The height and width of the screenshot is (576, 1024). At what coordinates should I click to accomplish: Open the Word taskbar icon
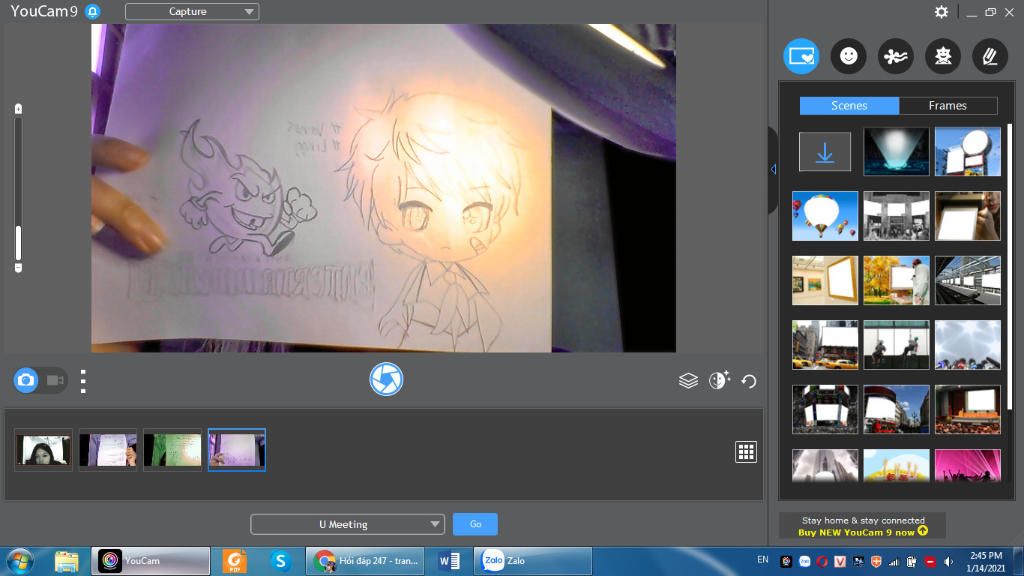click(449, 561)
